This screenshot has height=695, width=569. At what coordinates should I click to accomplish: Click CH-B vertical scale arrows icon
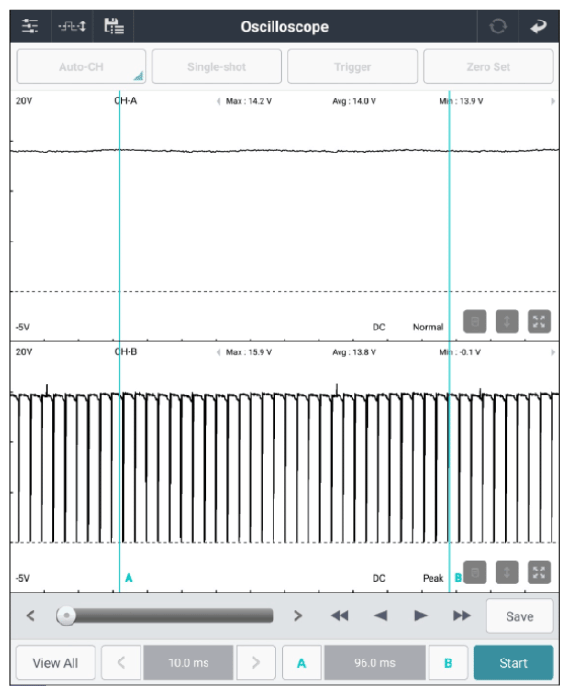[x=507, y=572]
